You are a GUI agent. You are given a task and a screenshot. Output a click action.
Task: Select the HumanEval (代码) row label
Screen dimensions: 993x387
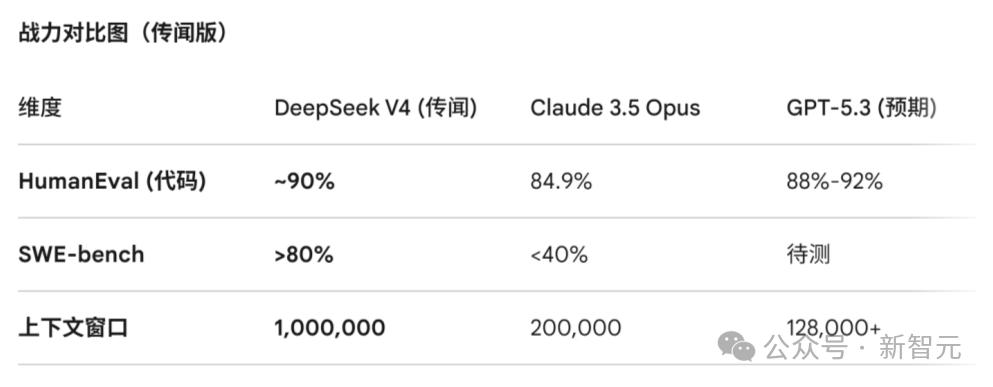tap(112, 182)
